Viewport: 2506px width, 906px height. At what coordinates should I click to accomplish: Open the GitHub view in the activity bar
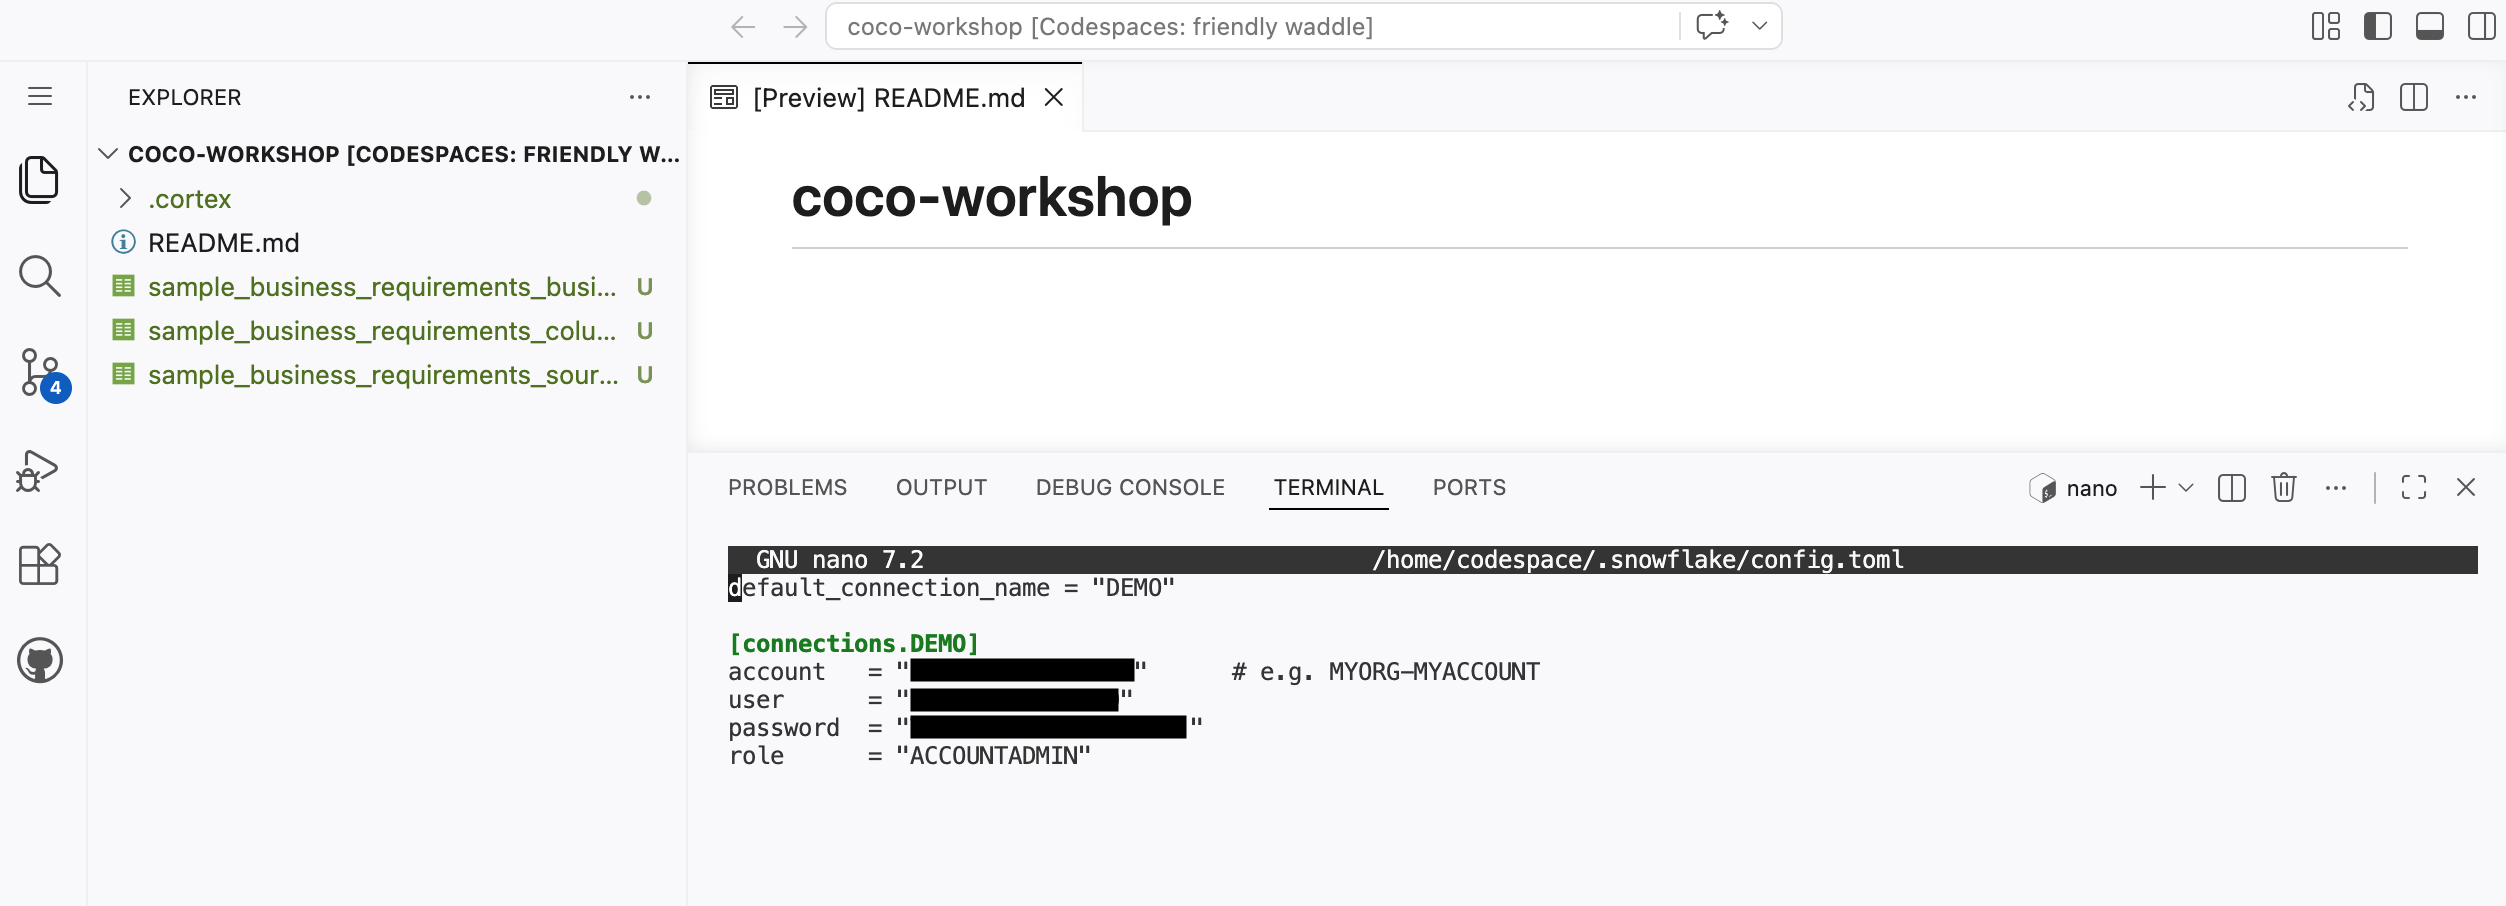40,660
